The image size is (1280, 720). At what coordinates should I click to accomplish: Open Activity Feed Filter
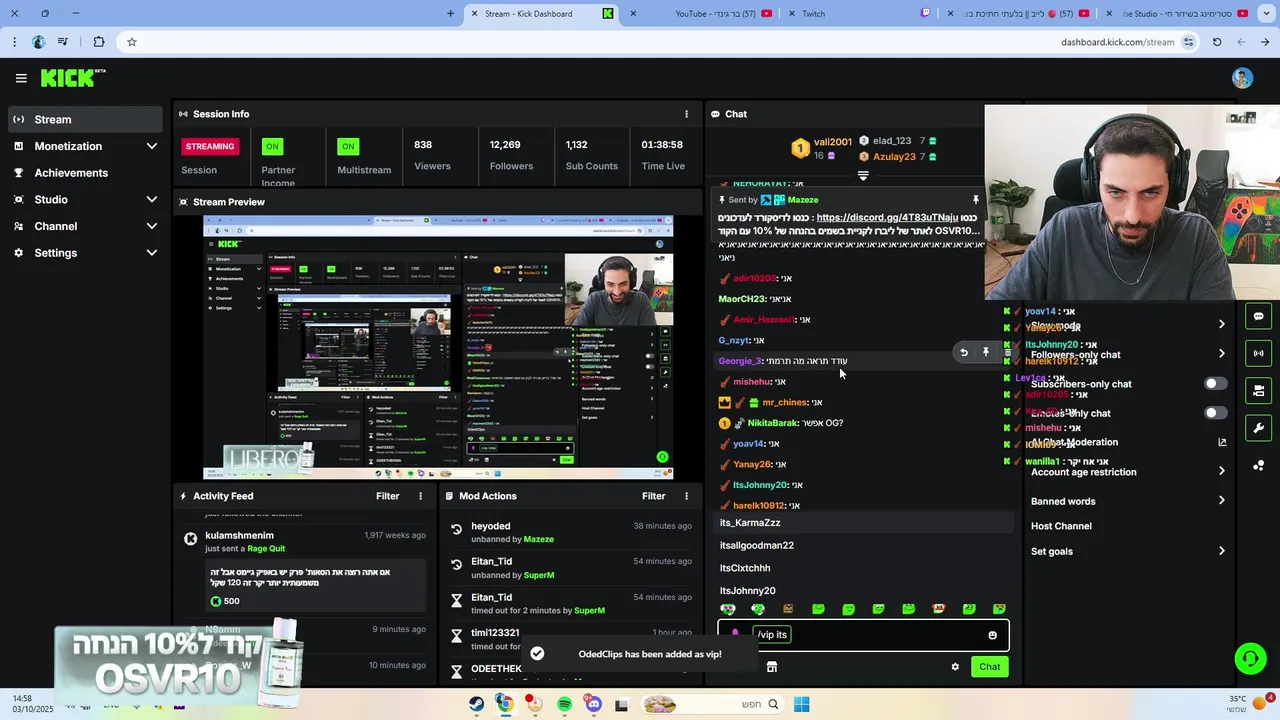[x=387, y=496]
